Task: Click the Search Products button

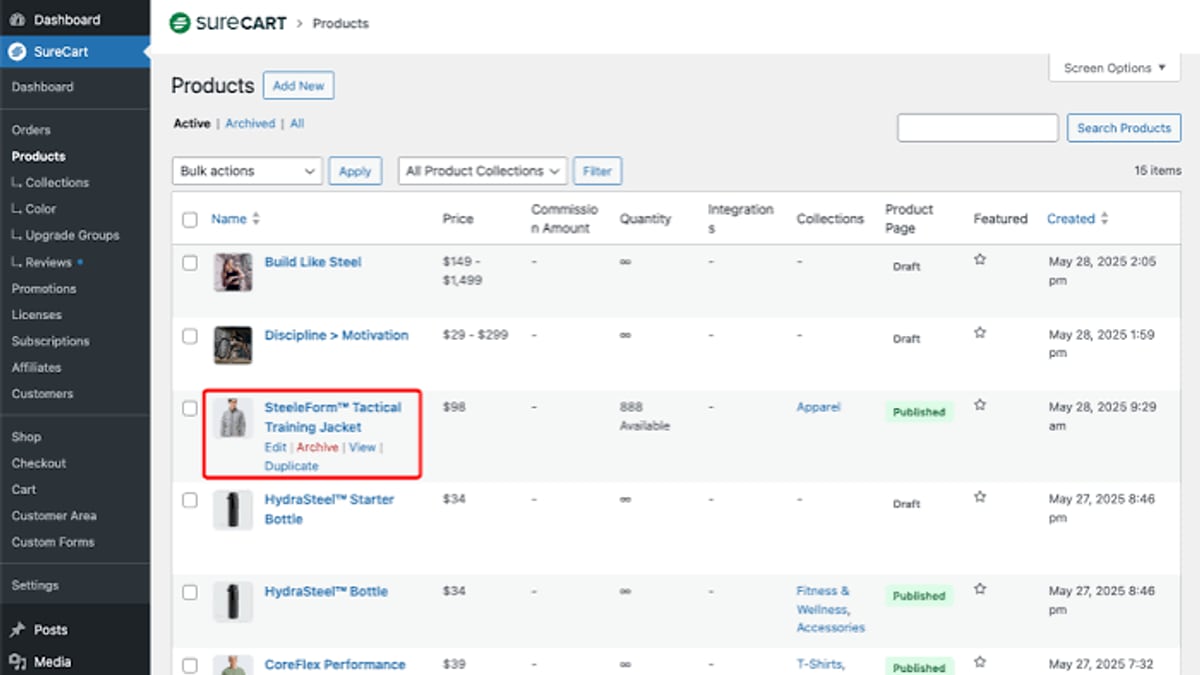Action: (1124, 128)
